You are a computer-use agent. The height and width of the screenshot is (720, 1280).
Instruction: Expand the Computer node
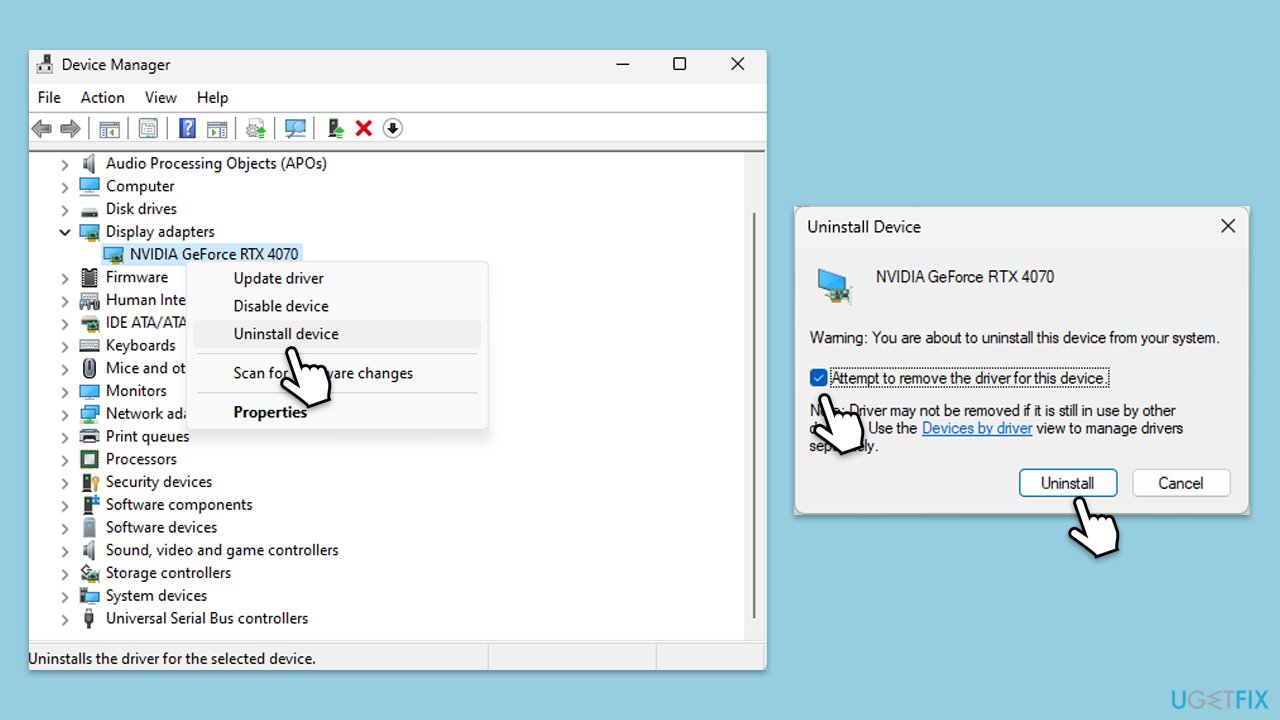point(65,186)
